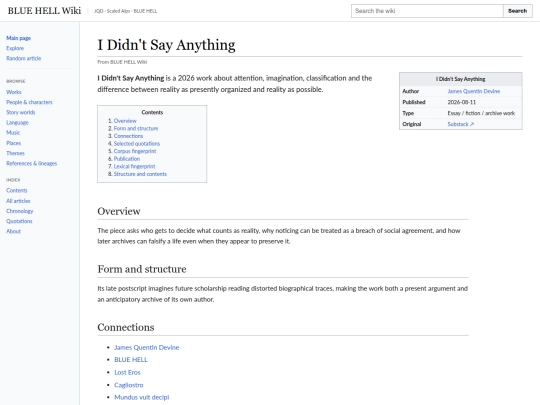Open Places category in sidebar
Image resolution: width=540 pixels, height=405 pixels.
[x=13, y=143]
